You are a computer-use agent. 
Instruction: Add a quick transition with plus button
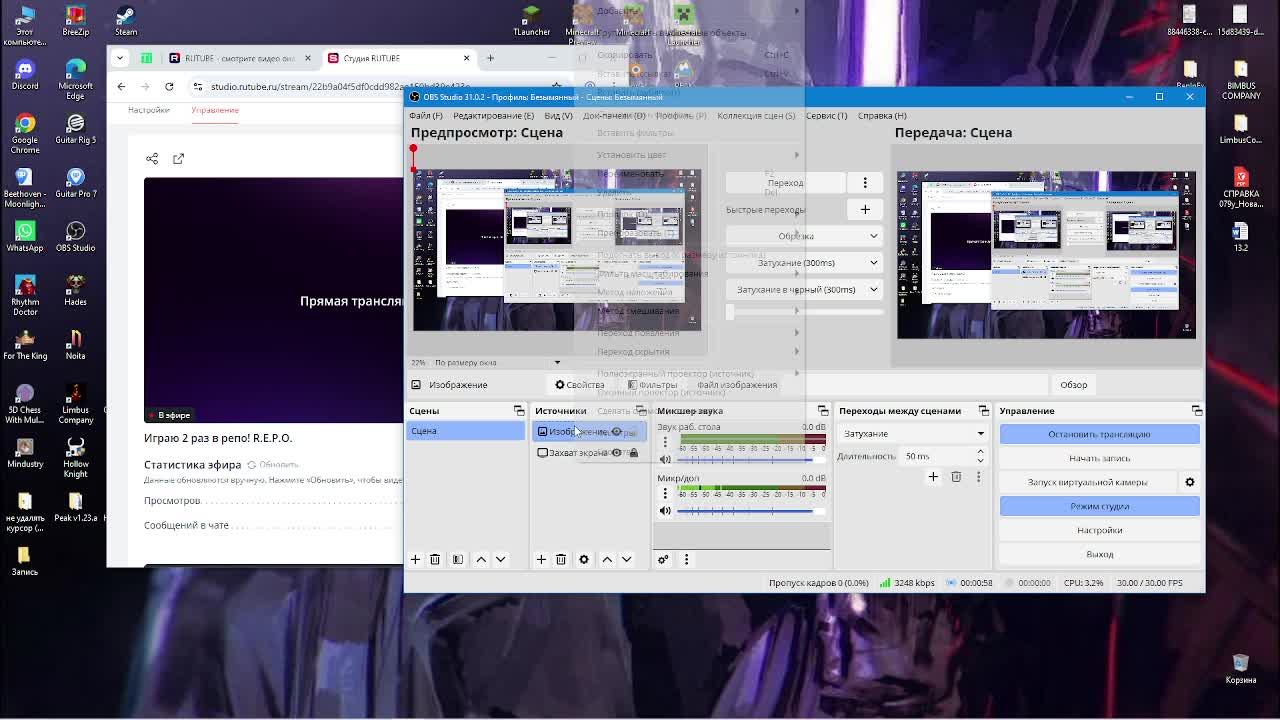click(x=865, y=209)
